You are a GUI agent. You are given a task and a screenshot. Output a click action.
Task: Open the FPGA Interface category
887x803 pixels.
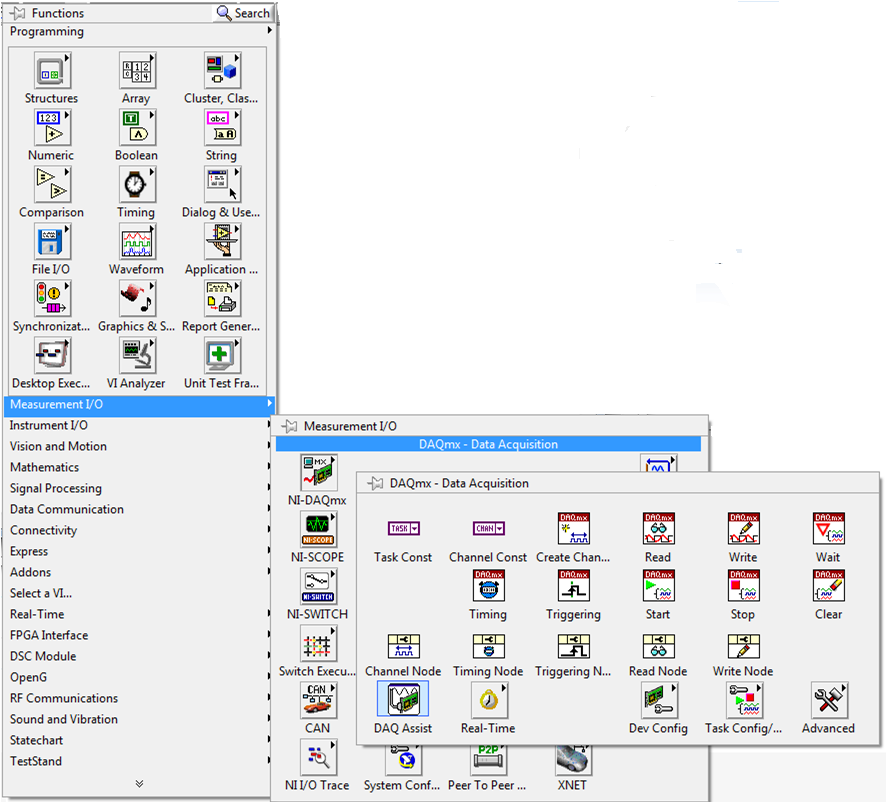click(x=139, y=635)
